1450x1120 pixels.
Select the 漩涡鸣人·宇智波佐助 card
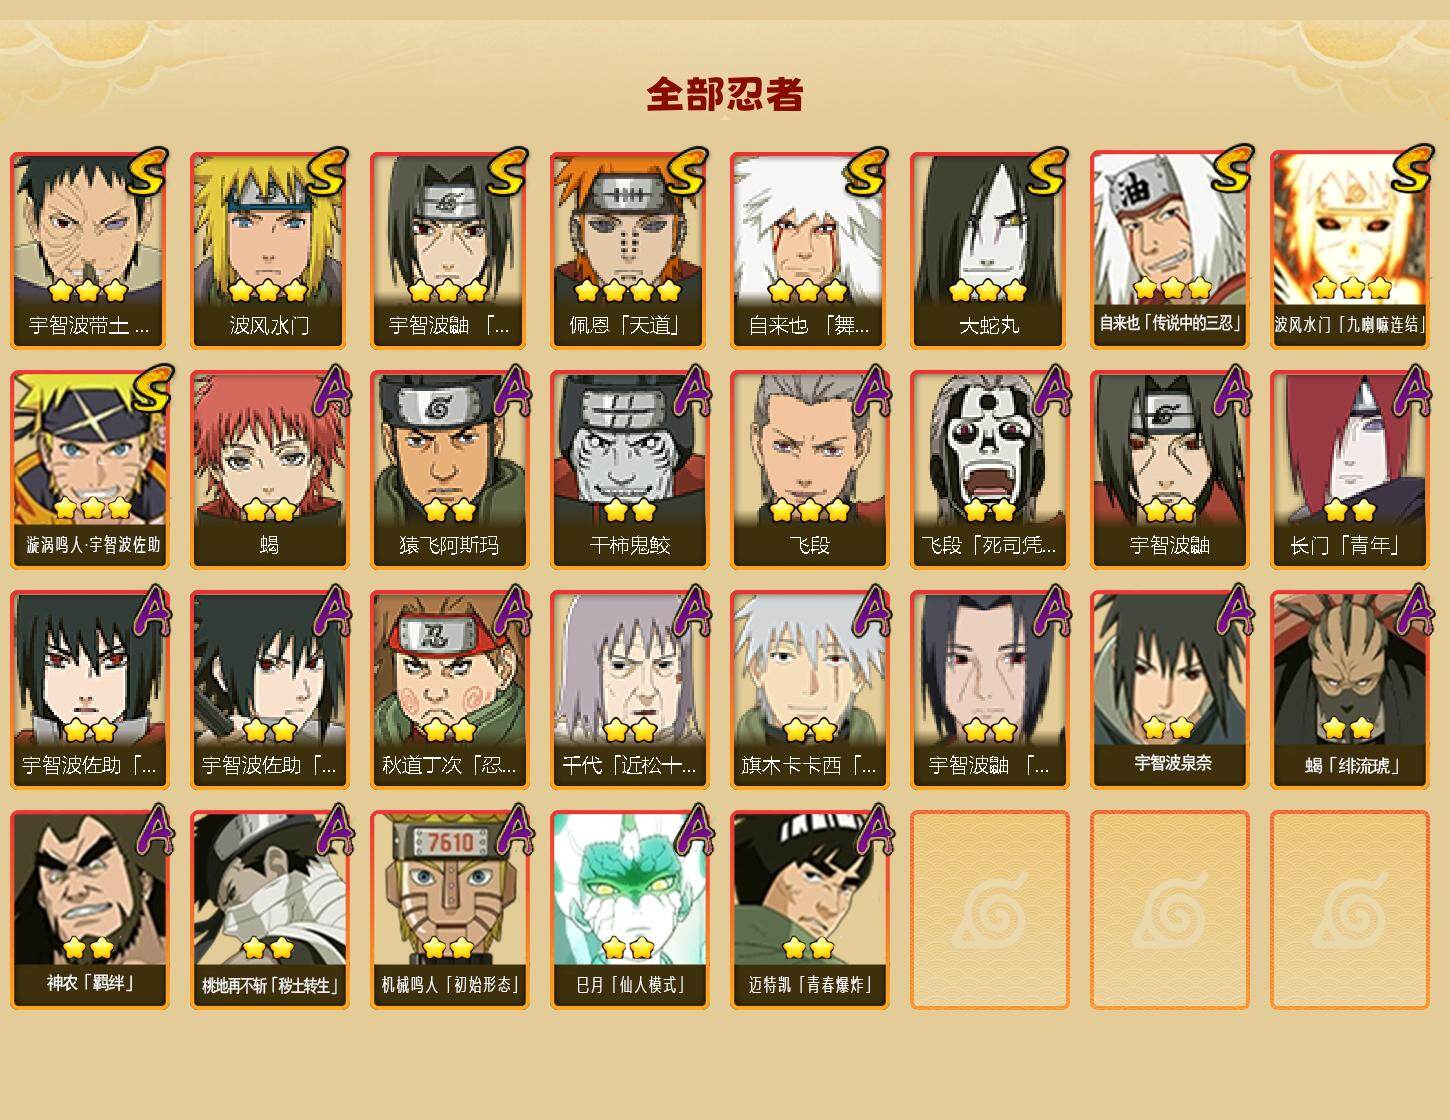90,470
